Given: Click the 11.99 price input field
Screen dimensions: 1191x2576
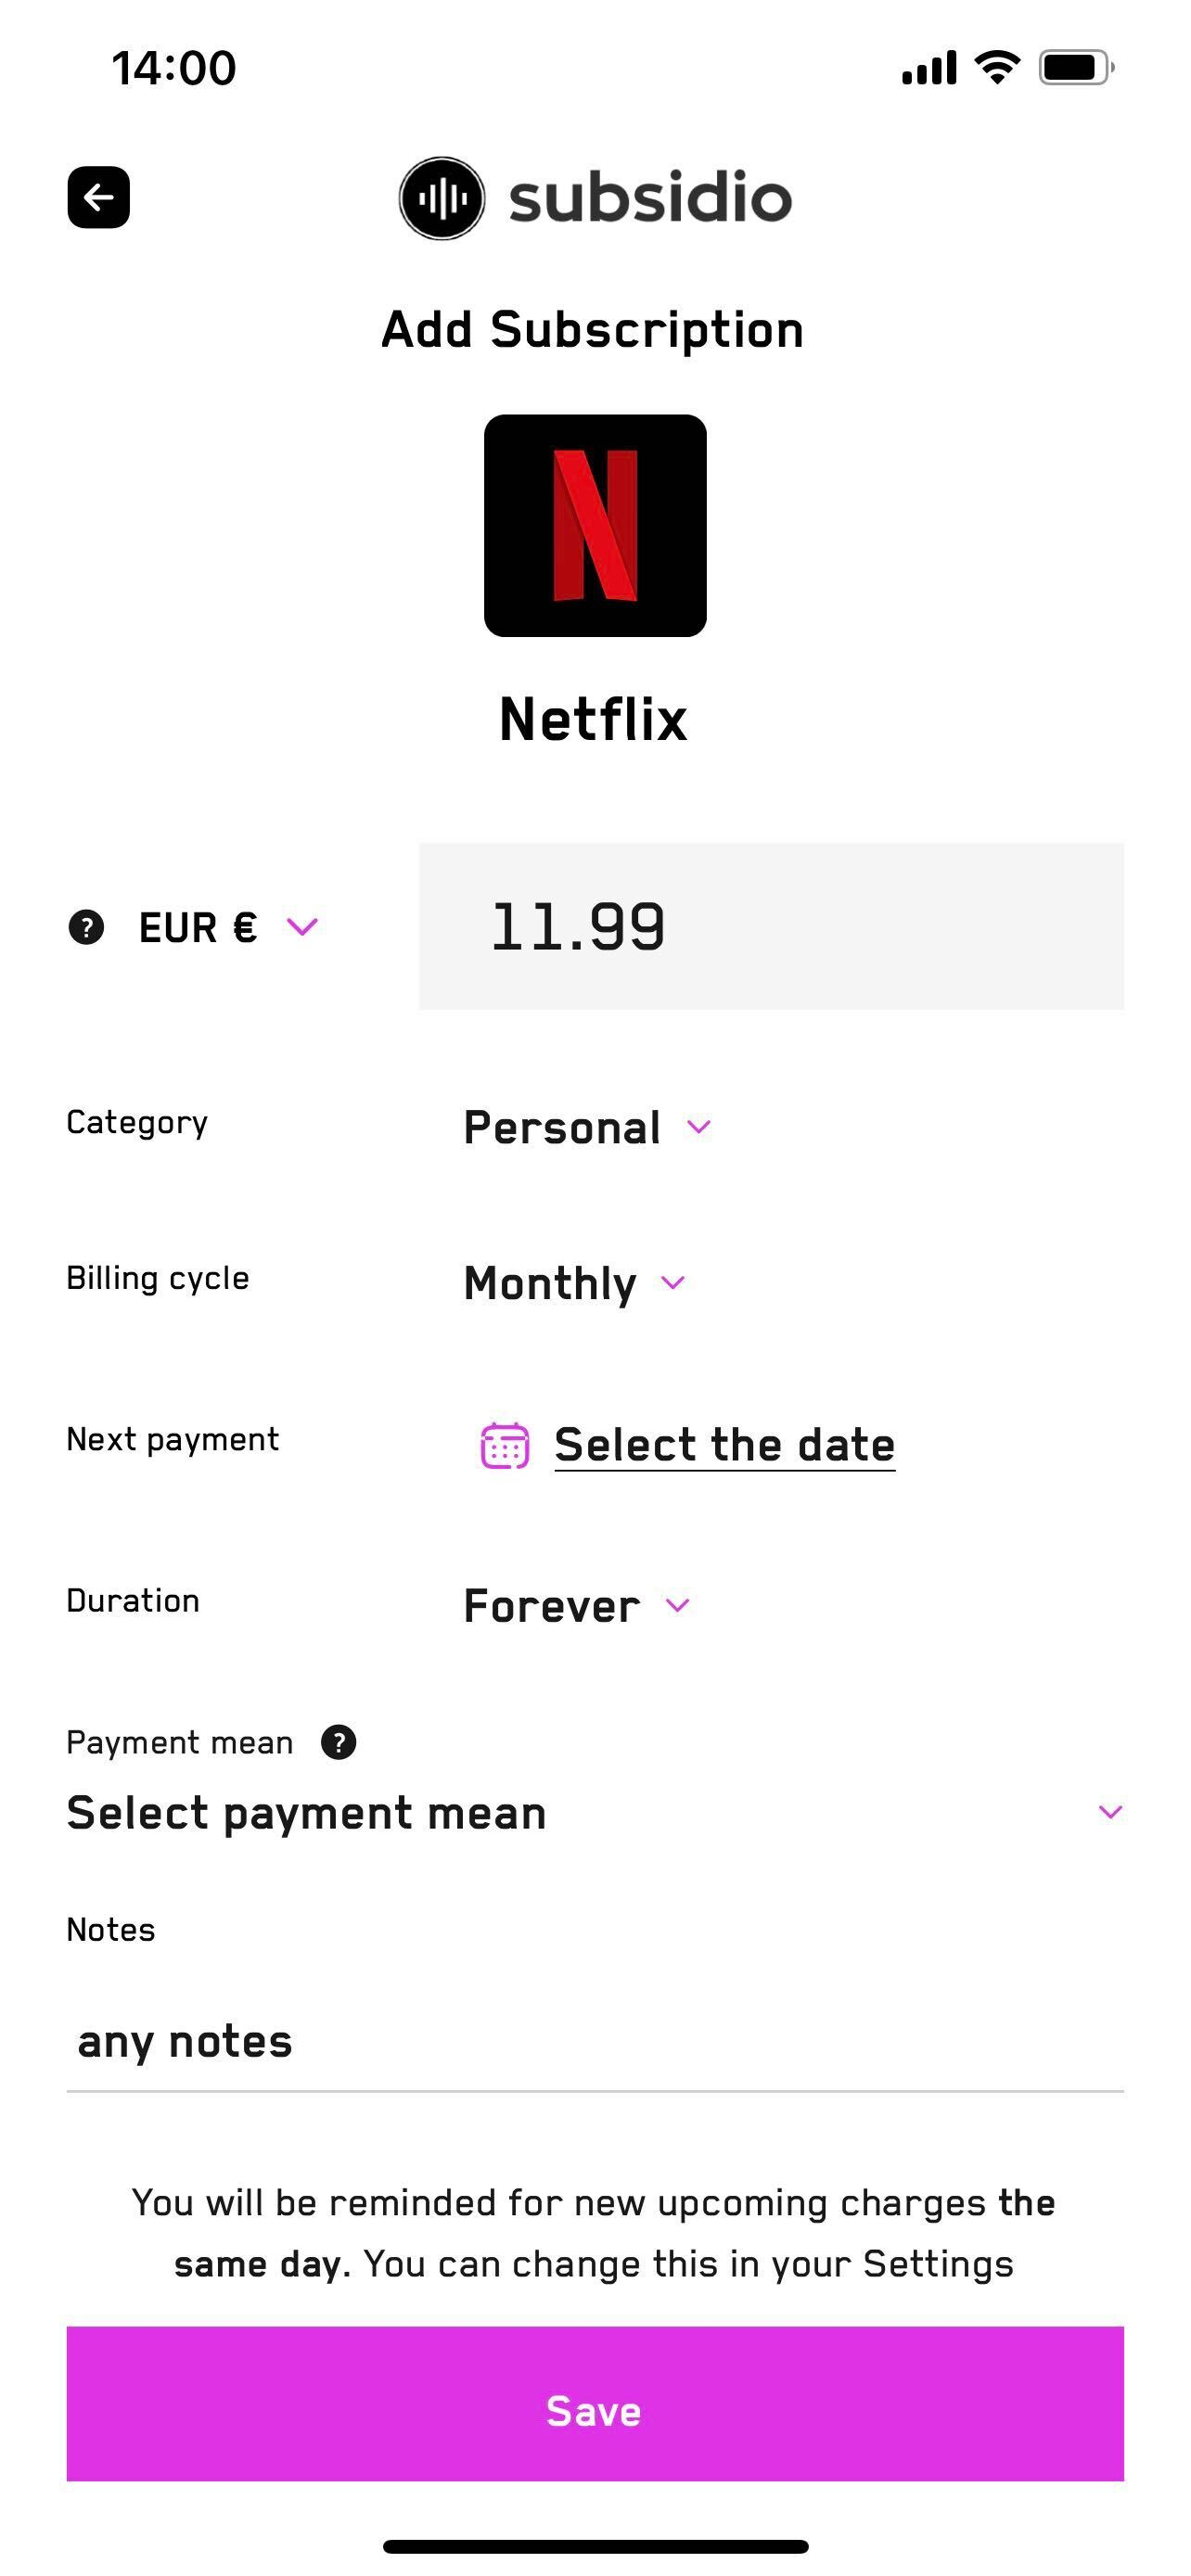Looking at the screenshot, I should [771, 926].
